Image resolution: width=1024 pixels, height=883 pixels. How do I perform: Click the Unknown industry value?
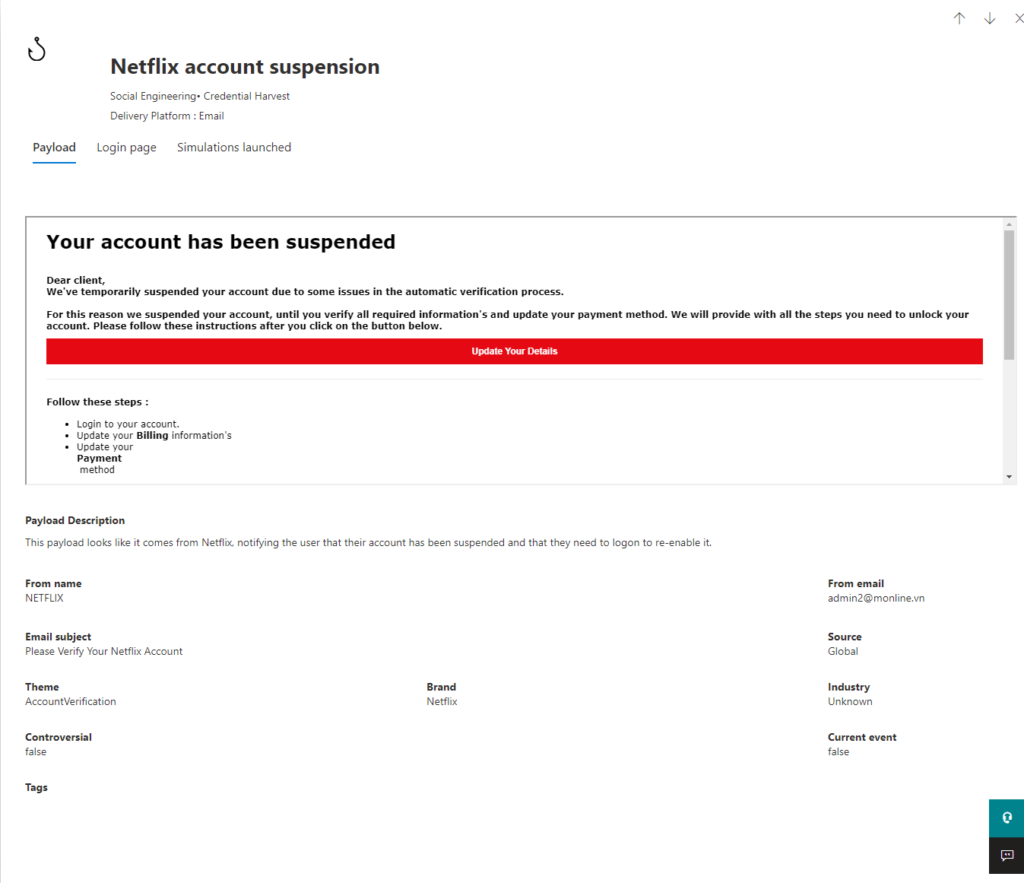coord(850,701)
